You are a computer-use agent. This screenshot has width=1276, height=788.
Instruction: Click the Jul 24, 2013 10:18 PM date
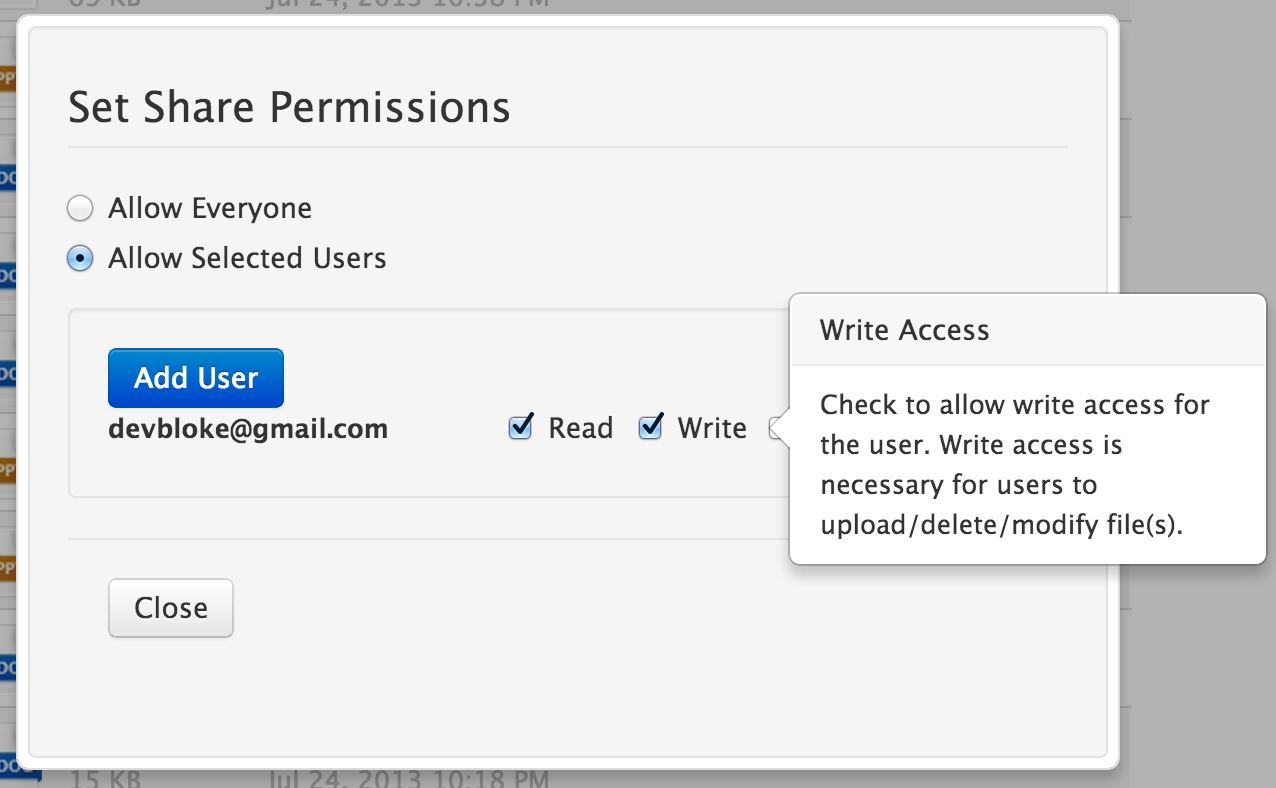tap(409, 777)
